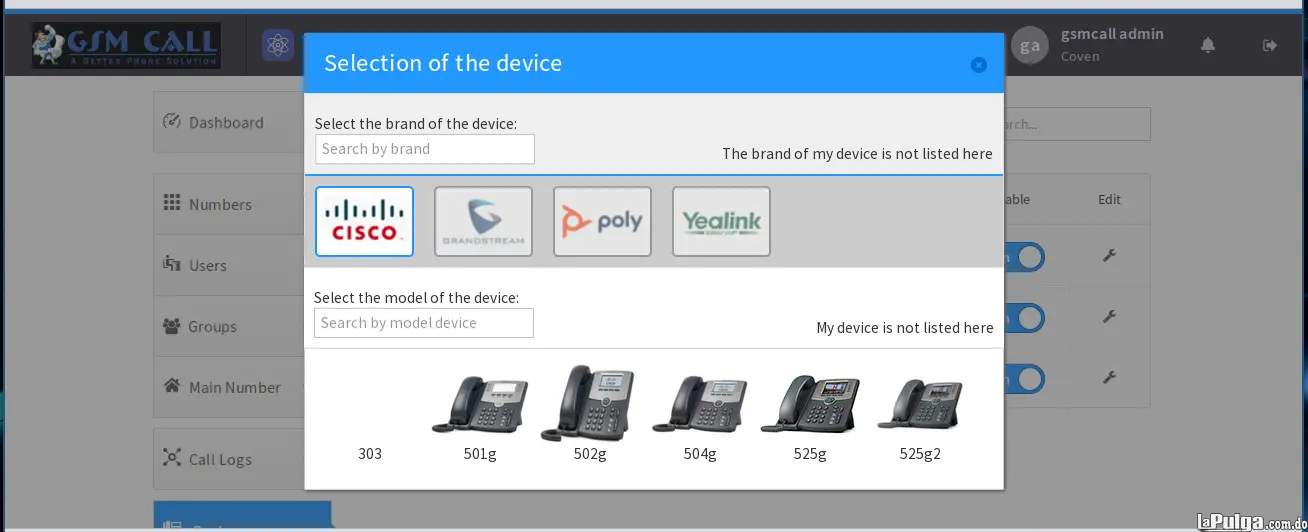
Task: Open the Dashboard sidebar item
Action: (x=229, y=122)
